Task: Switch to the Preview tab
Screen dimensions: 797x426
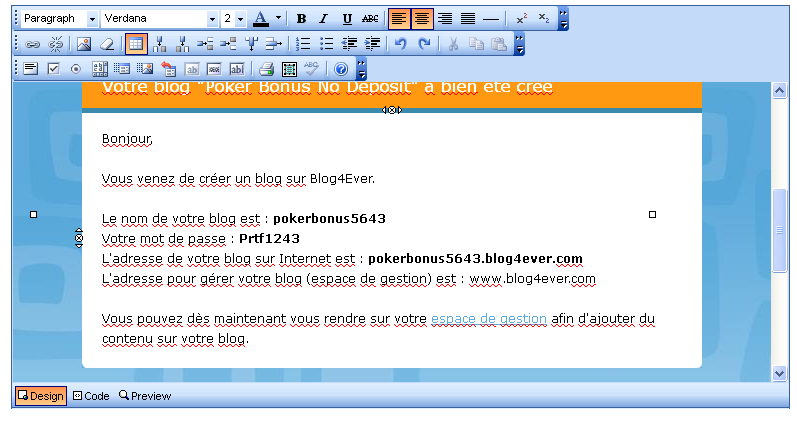Action: click(145, 396)
